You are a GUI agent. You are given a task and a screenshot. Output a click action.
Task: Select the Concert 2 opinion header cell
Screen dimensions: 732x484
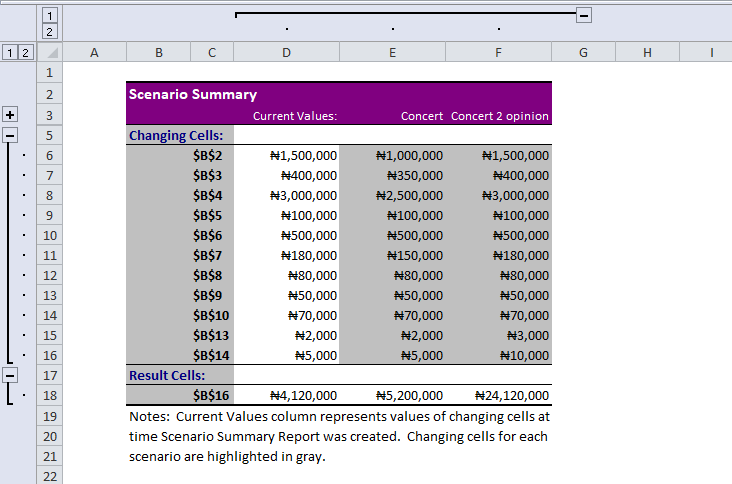[499, 116]
